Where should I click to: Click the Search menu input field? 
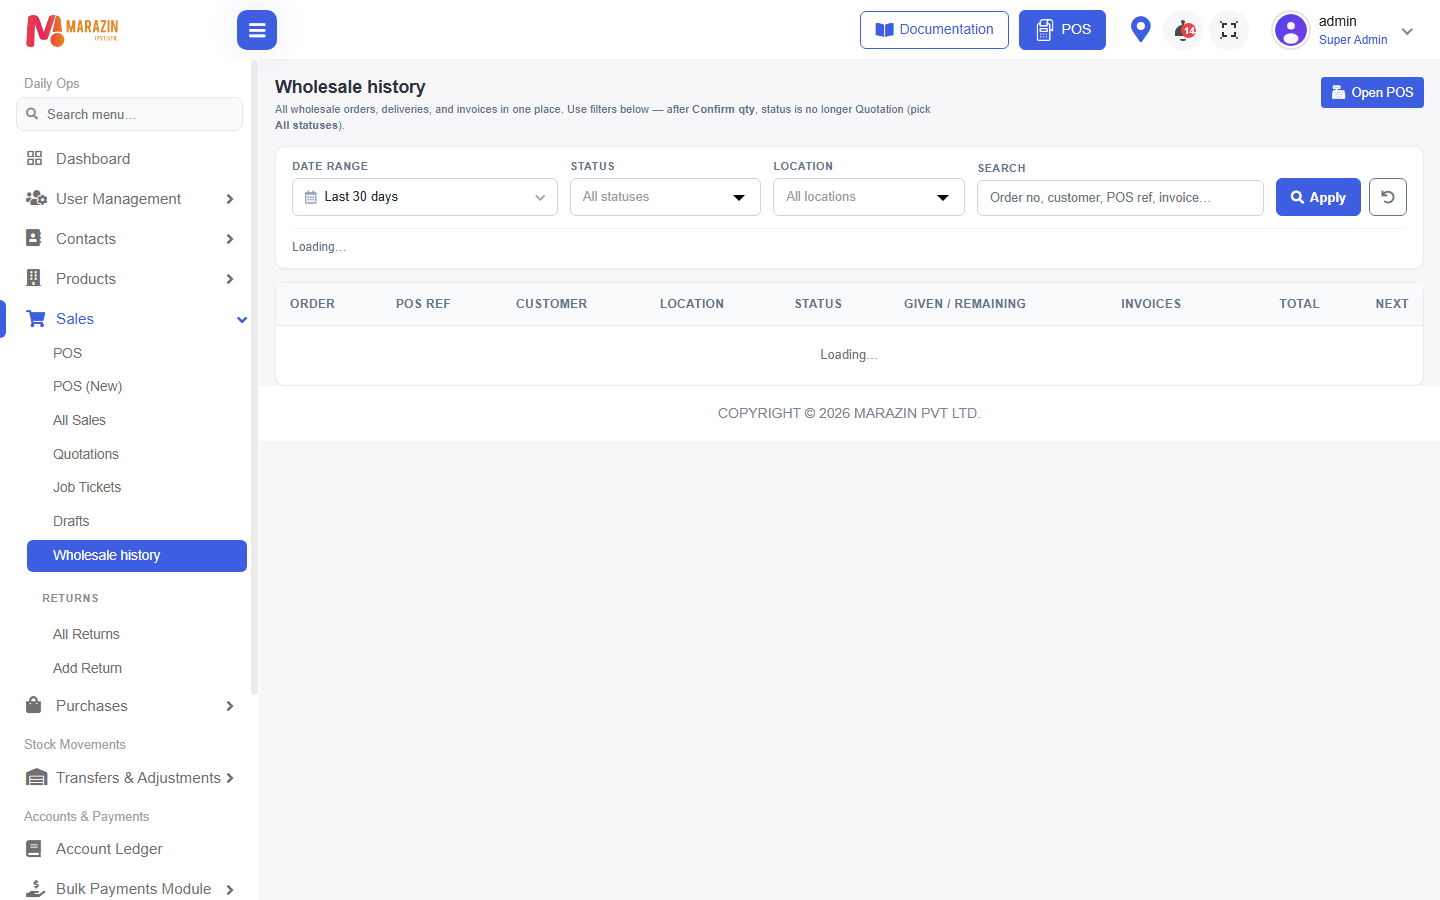(129, 114)
